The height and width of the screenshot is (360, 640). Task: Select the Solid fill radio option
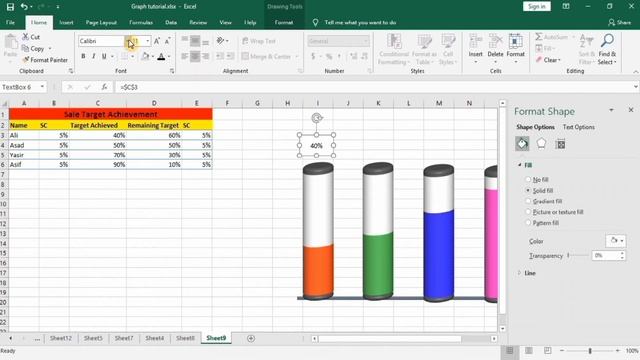(528, 190)
